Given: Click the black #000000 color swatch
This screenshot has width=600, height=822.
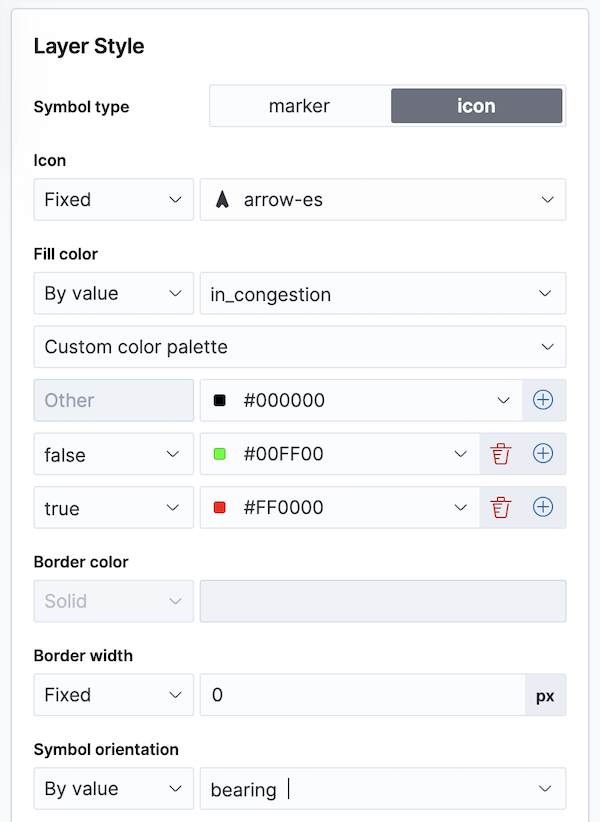Looking at the screenshot, I should 220,401.
